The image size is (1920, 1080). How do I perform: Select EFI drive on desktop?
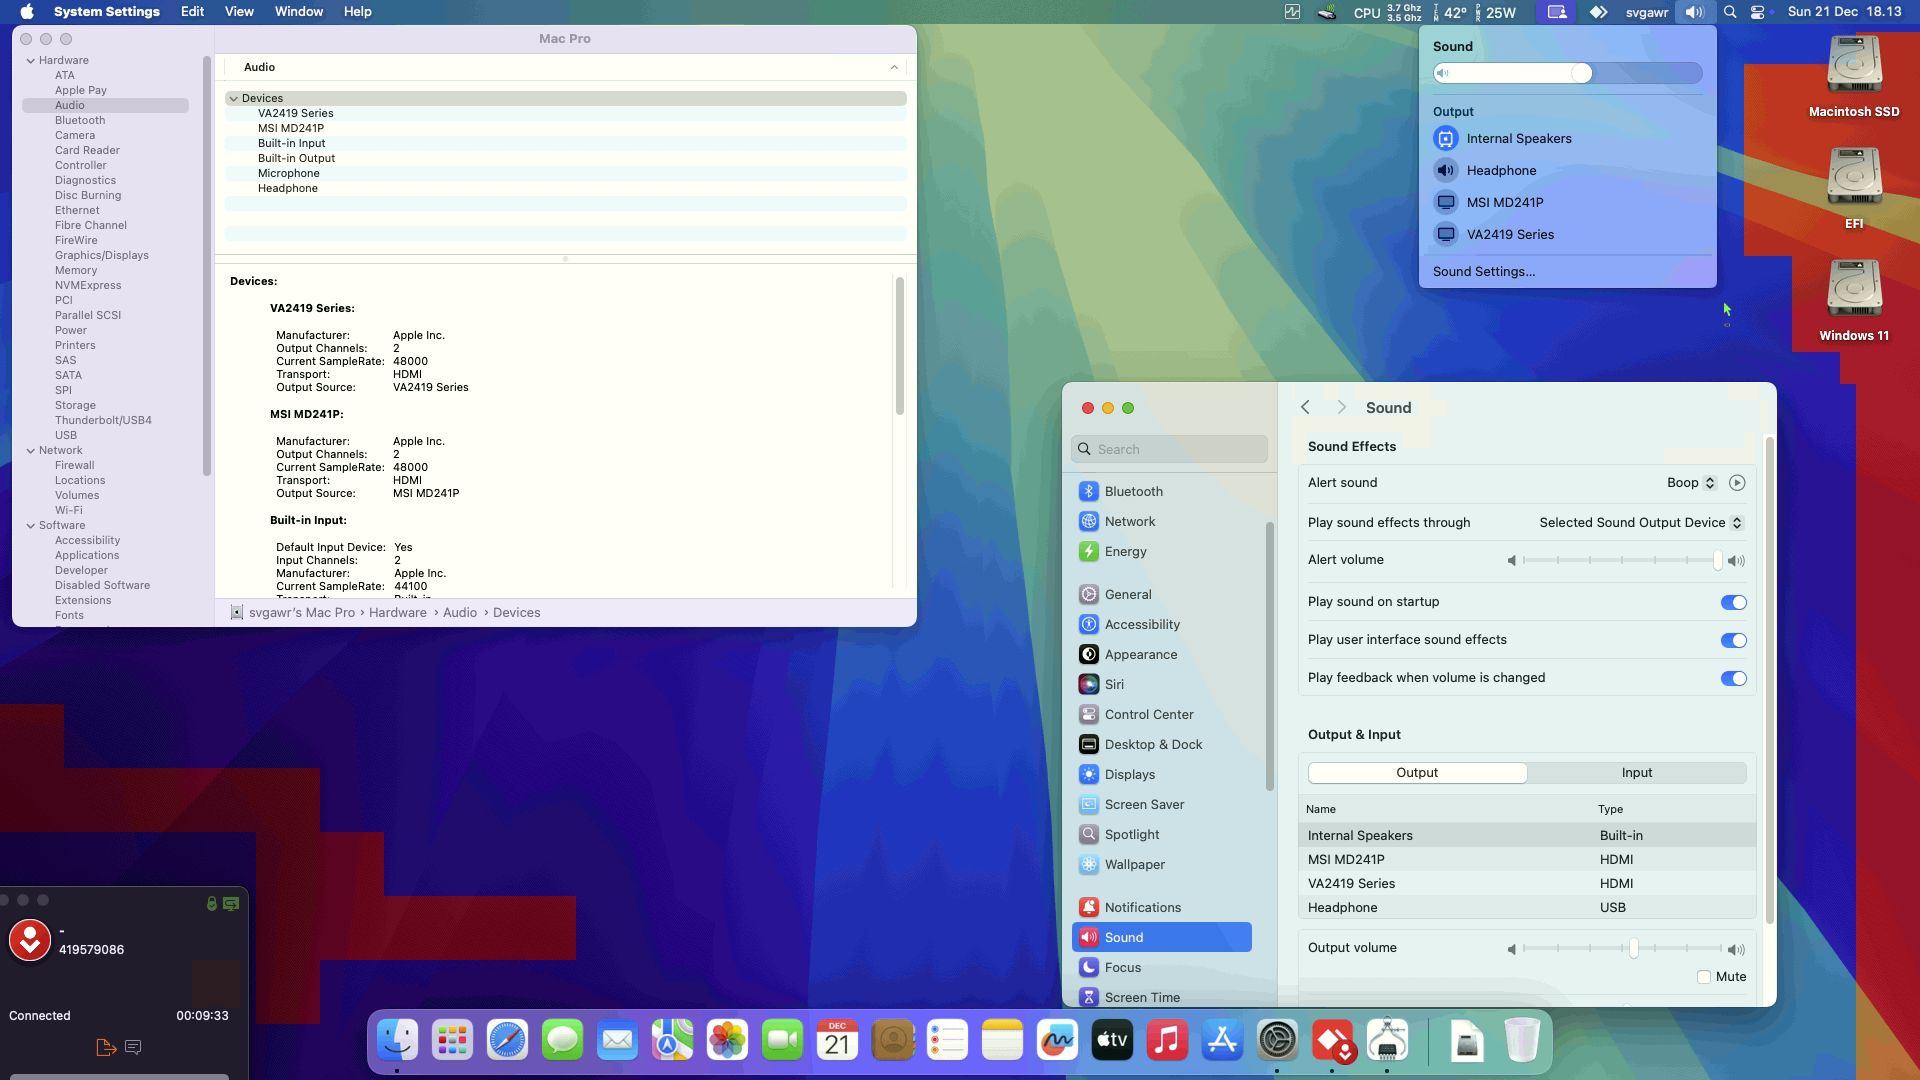click(1854, 188)
